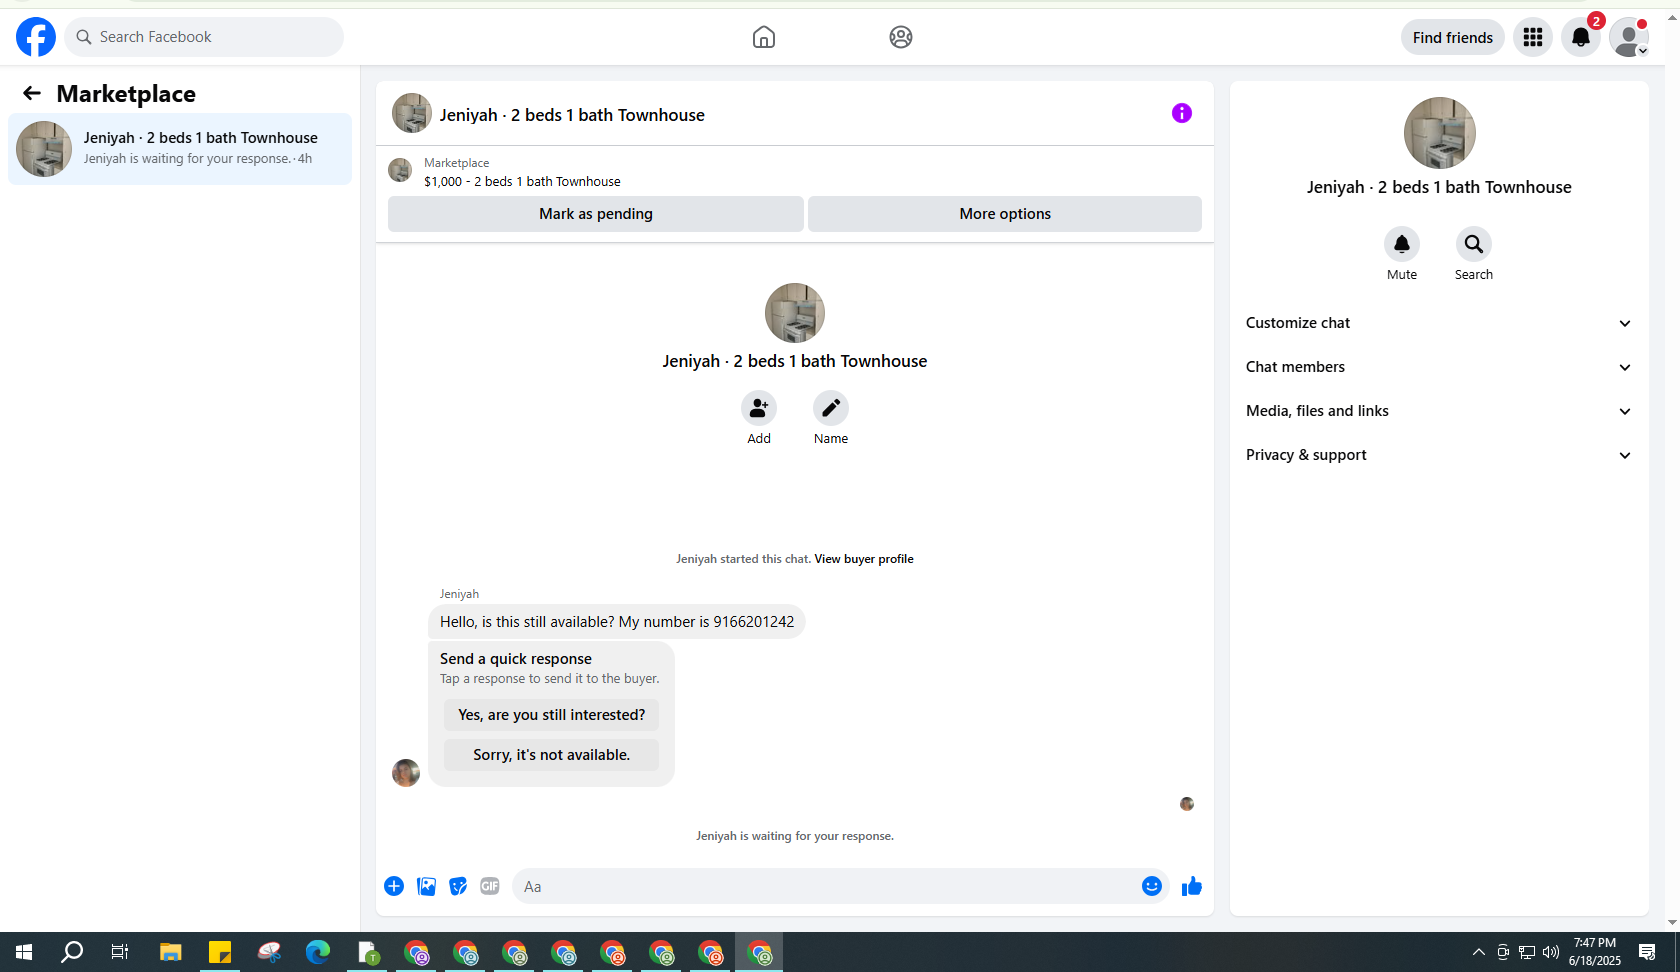Open the network icon in system tray

[1527, 952]
